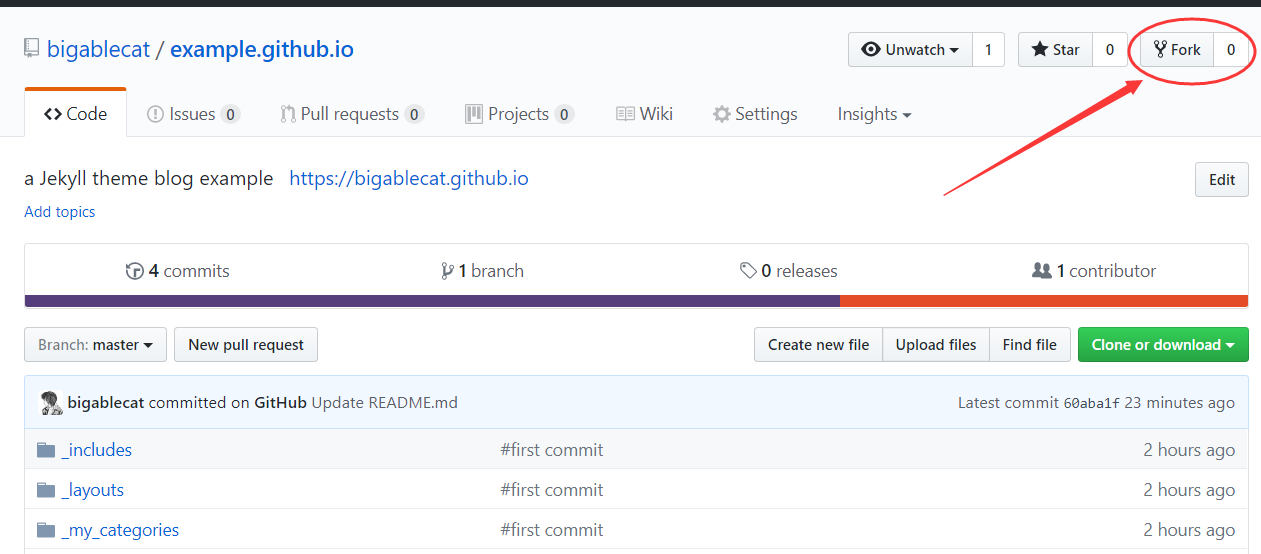
Task: View the 1 branch list
Action: (482, 271)
